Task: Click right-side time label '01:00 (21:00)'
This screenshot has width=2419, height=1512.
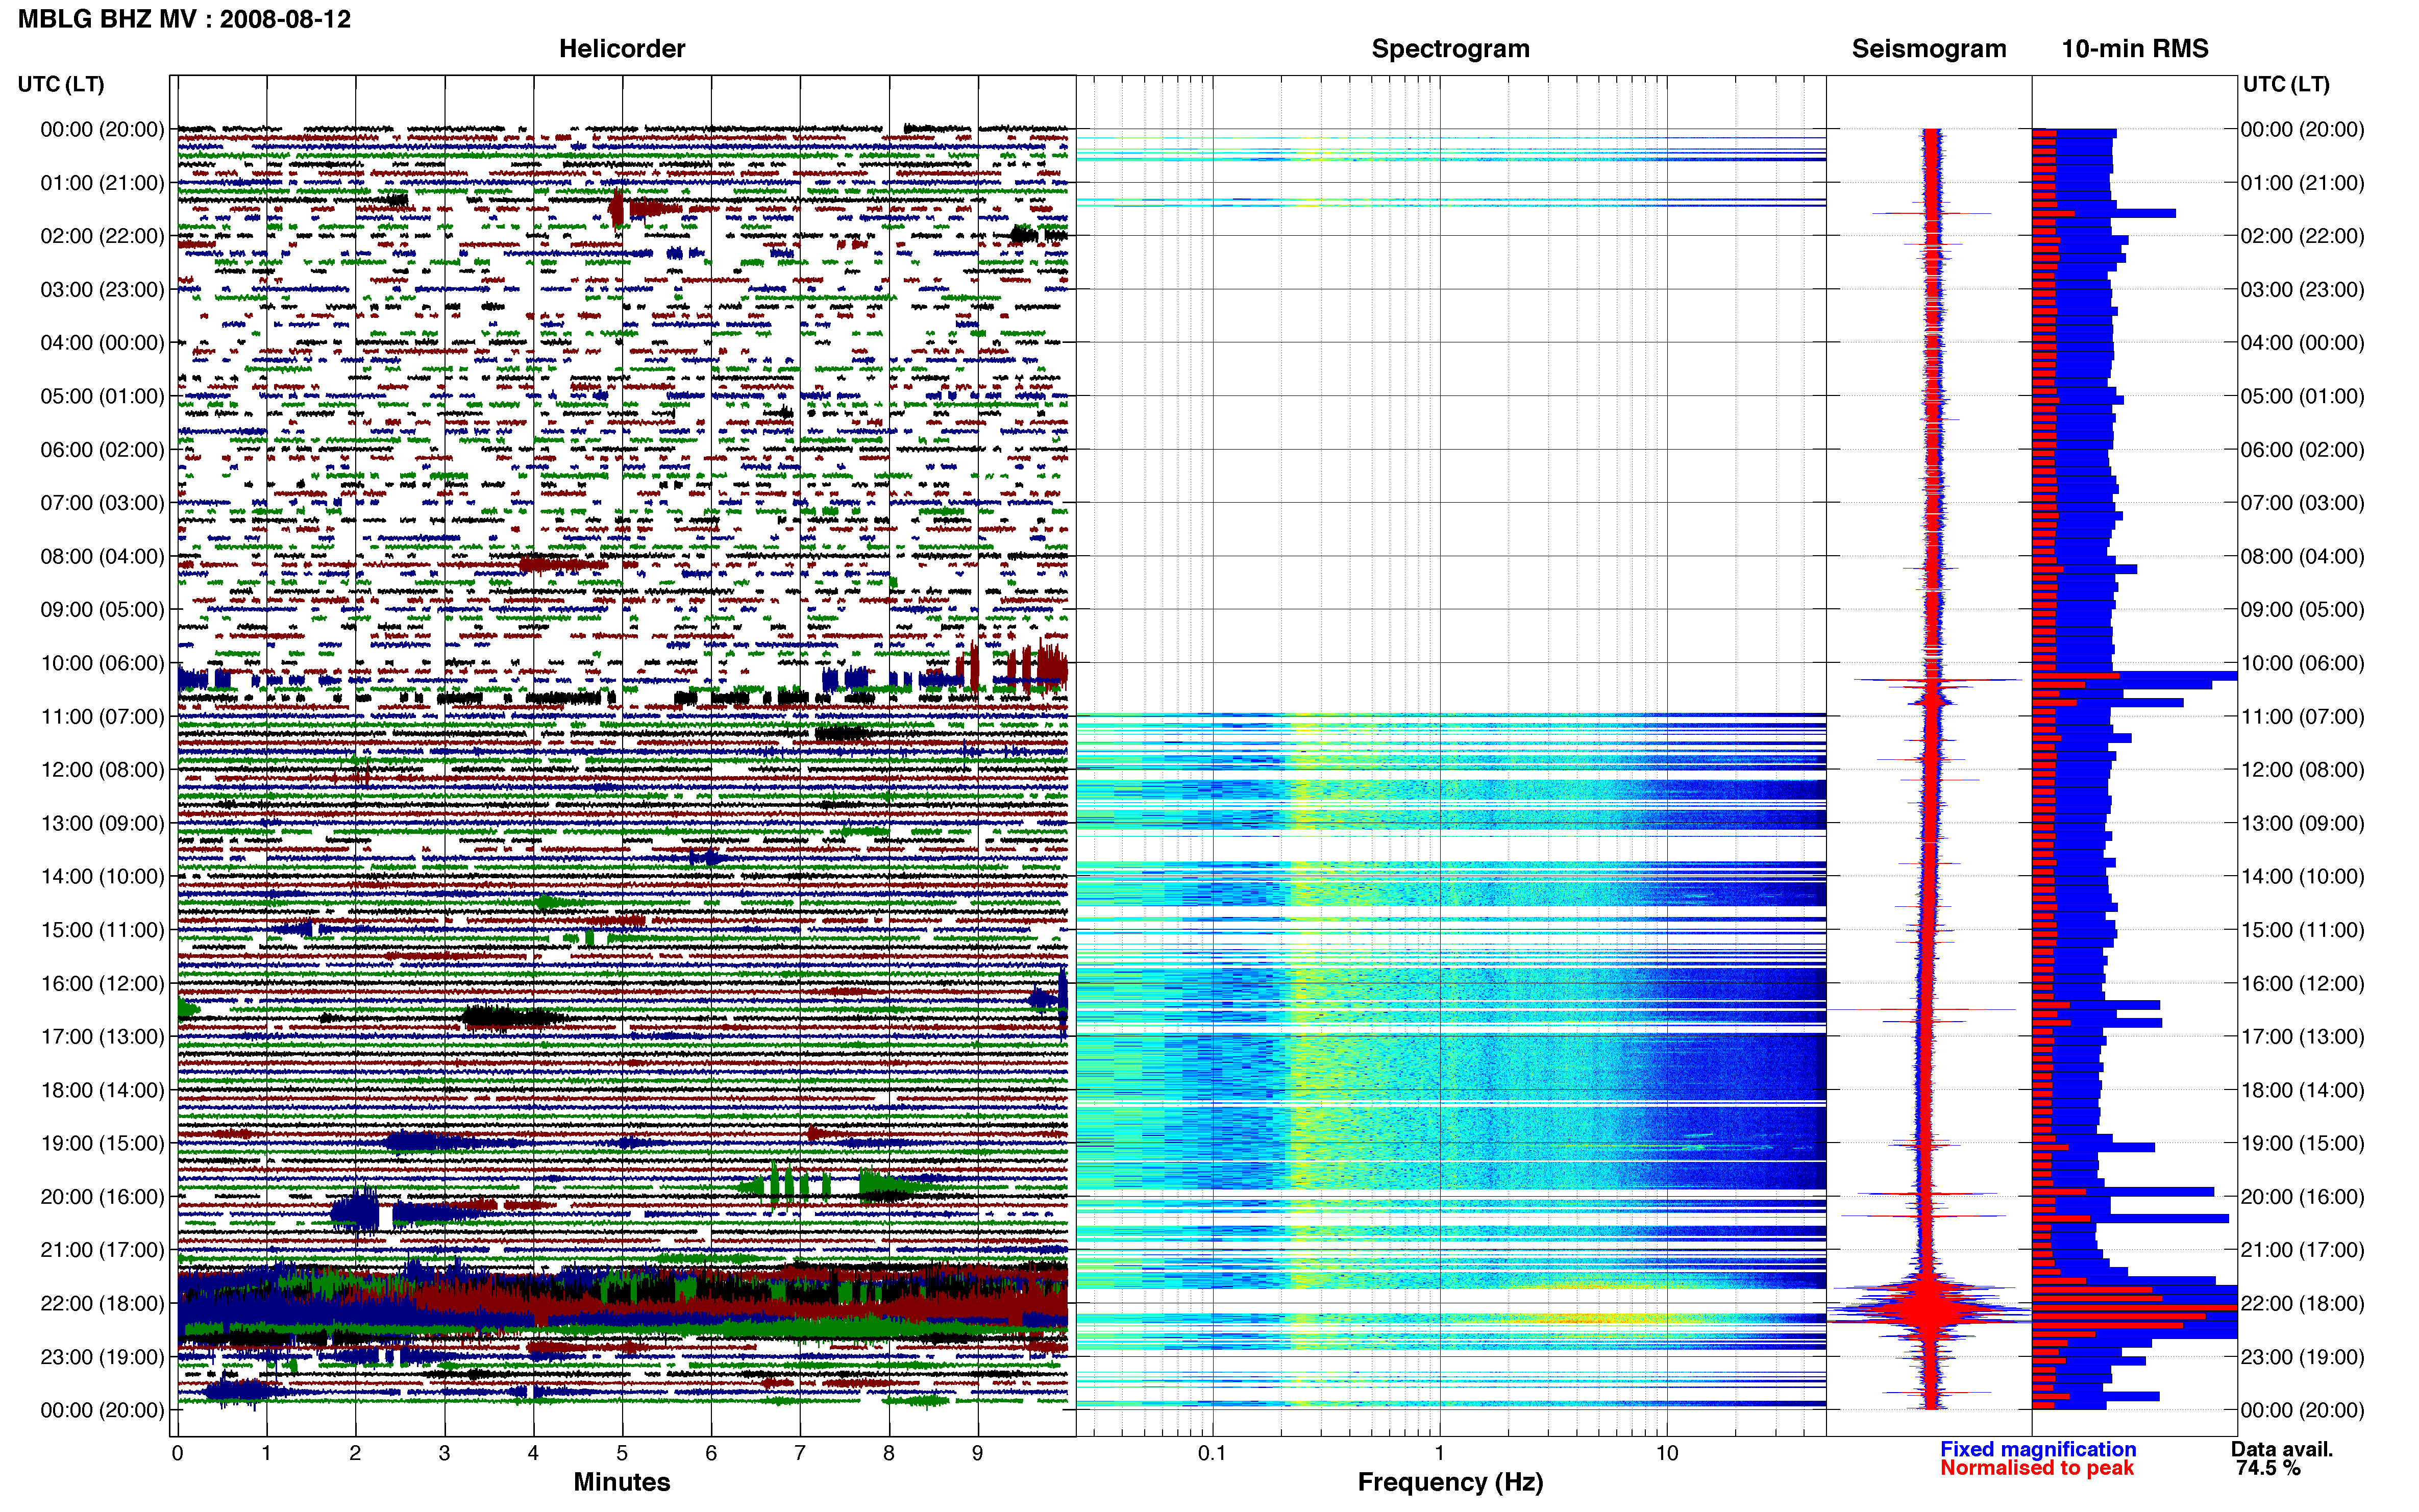Action: (2302, 182)
